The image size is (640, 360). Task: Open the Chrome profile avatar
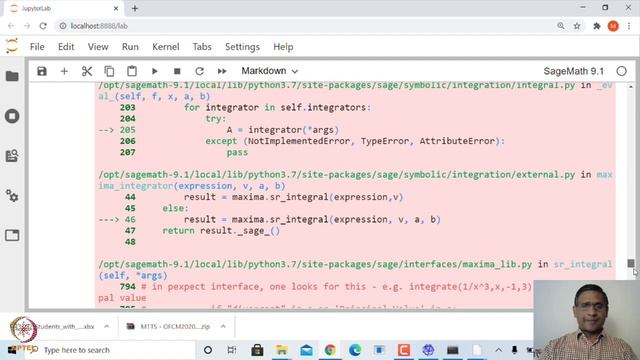click(613, 26)
